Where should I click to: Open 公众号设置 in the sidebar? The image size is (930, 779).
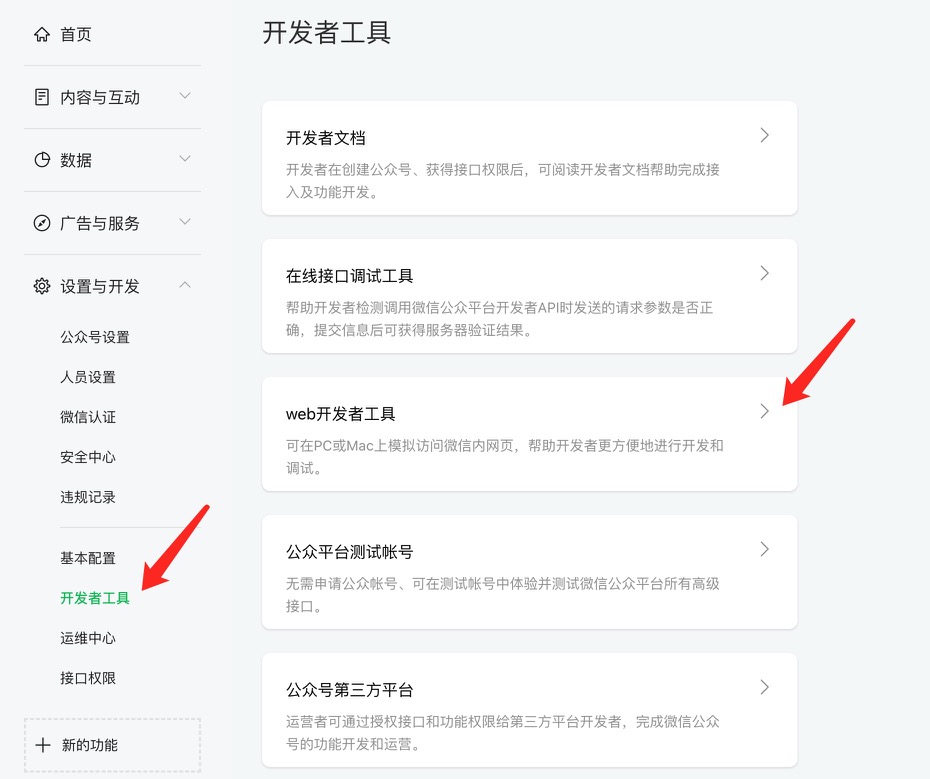coord(95,337)
